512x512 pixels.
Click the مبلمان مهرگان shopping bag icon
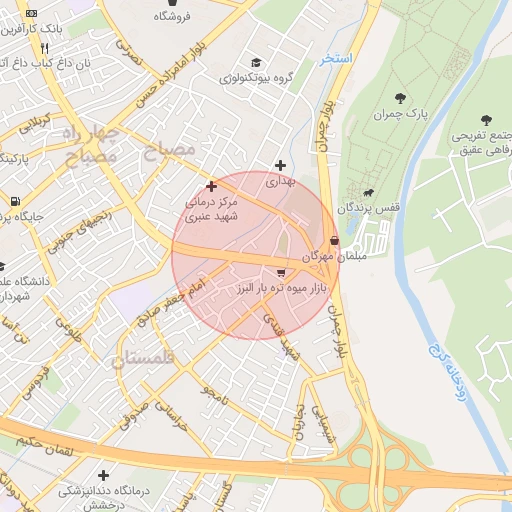tap(334, 240)
